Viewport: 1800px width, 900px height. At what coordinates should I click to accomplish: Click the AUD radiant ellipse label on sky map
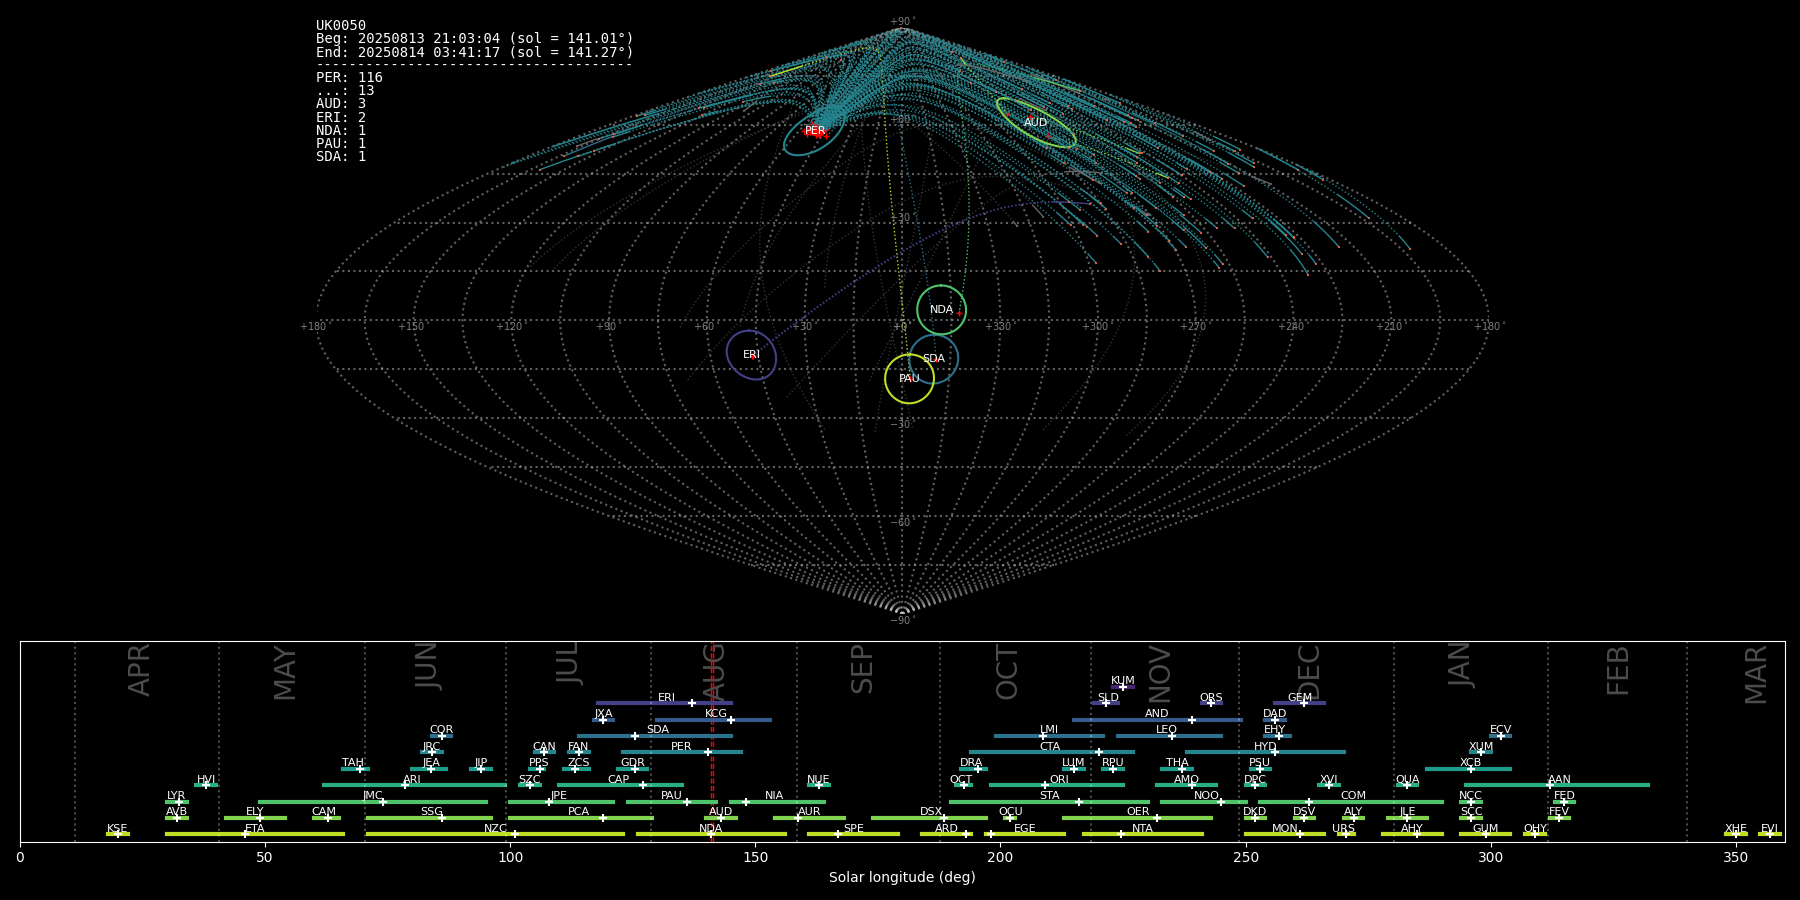pyautogui.click(x=1035, y=123)
